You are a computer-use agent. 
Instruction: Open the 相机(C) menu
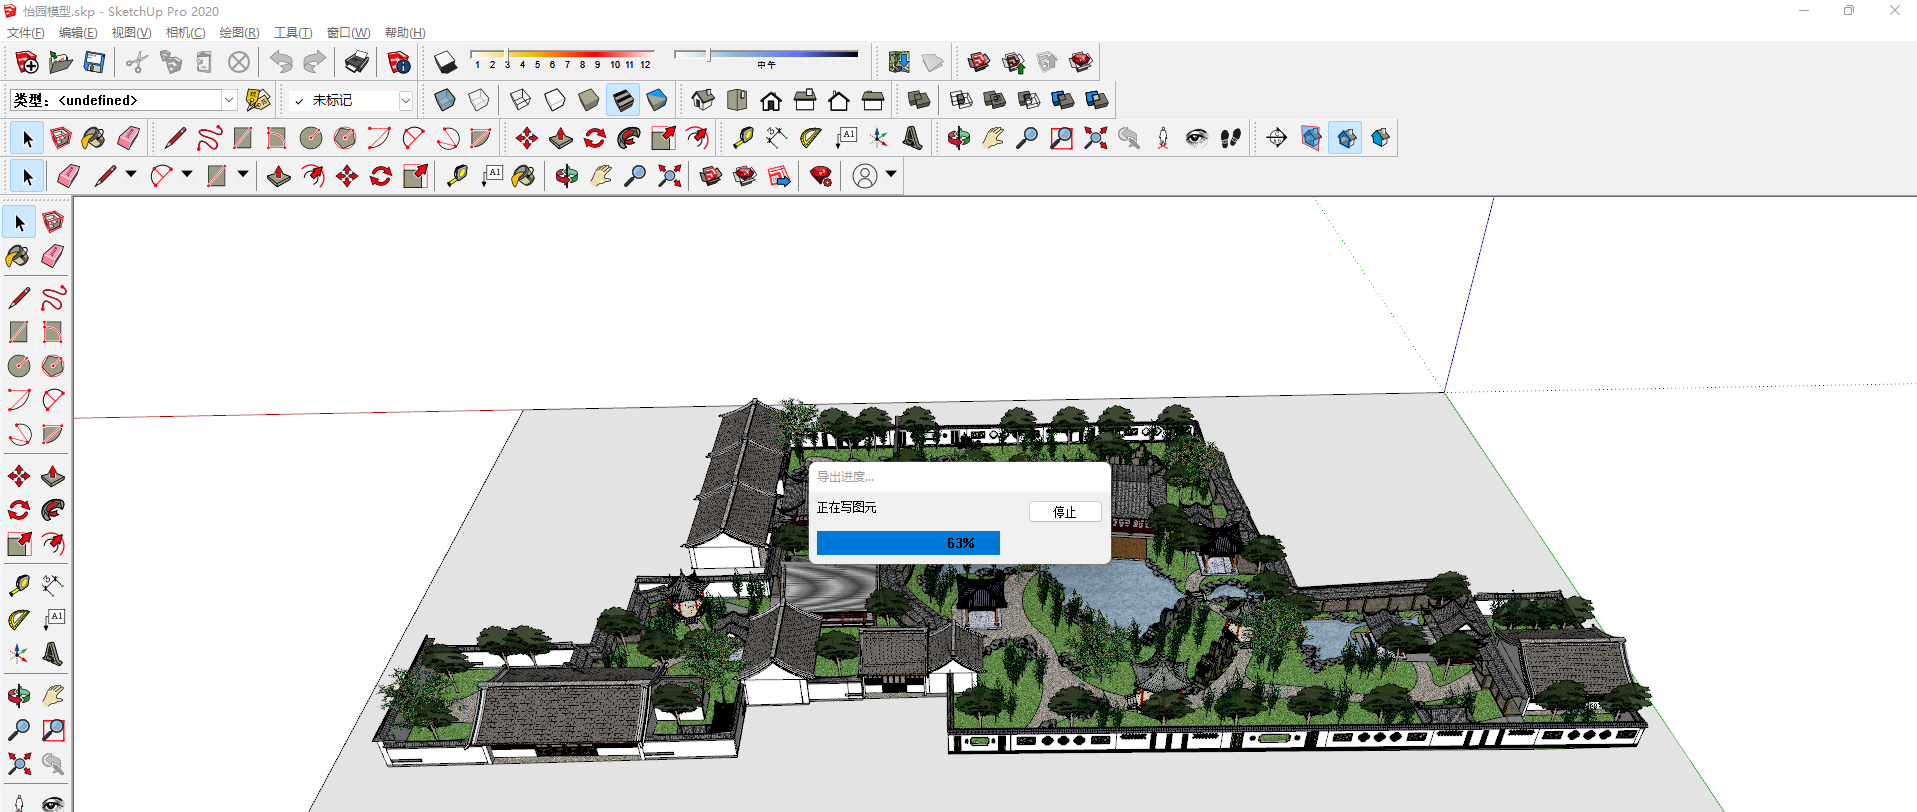185,33
